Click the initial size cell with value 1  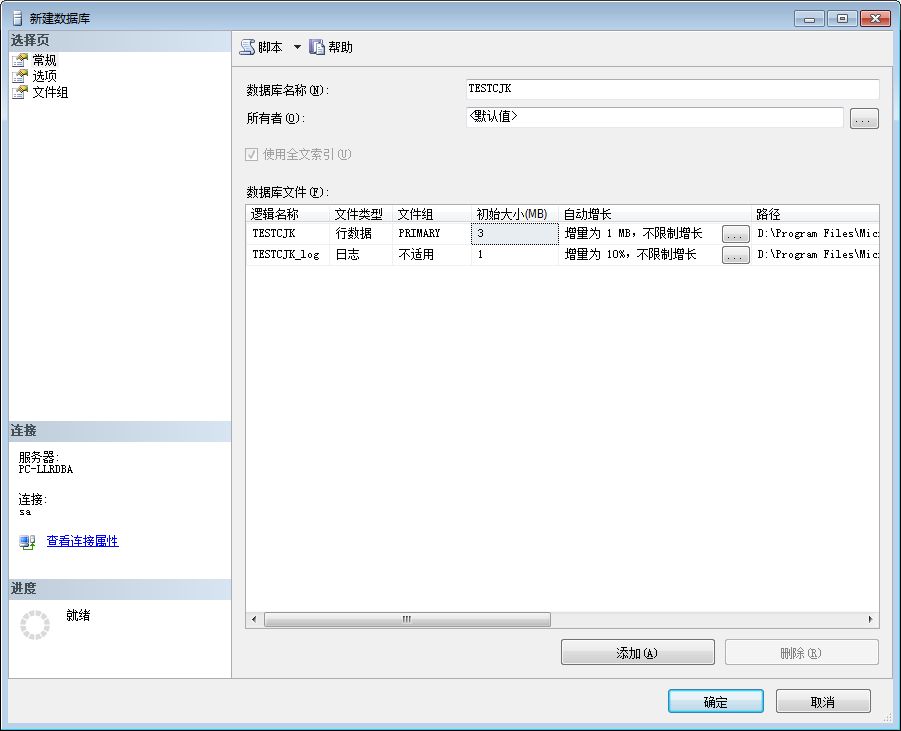(515, 254)
